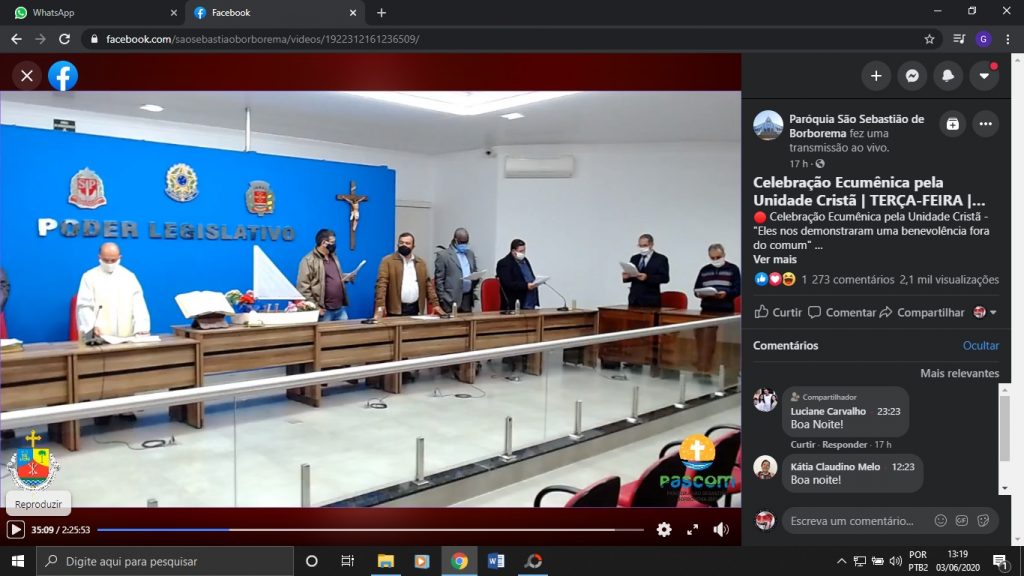Reply to Luciane Carvalho's comment
The image size is (1024, 576).
[844, 445]
